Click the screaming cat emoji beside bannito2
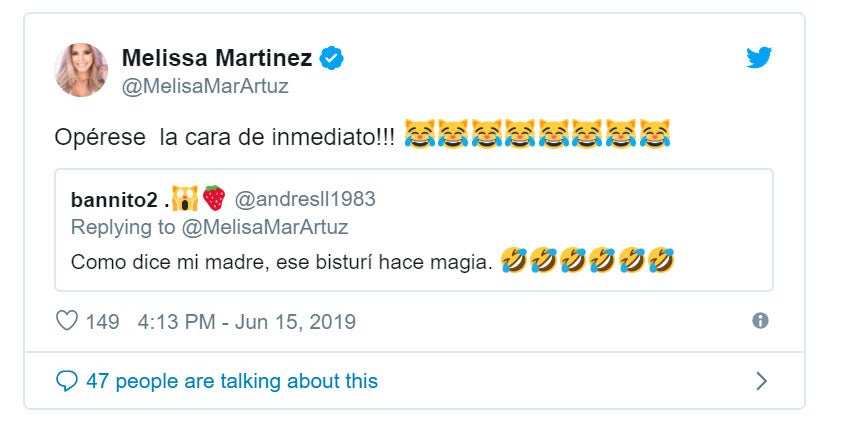Screen dimensions: 854x444 [184, 198]
